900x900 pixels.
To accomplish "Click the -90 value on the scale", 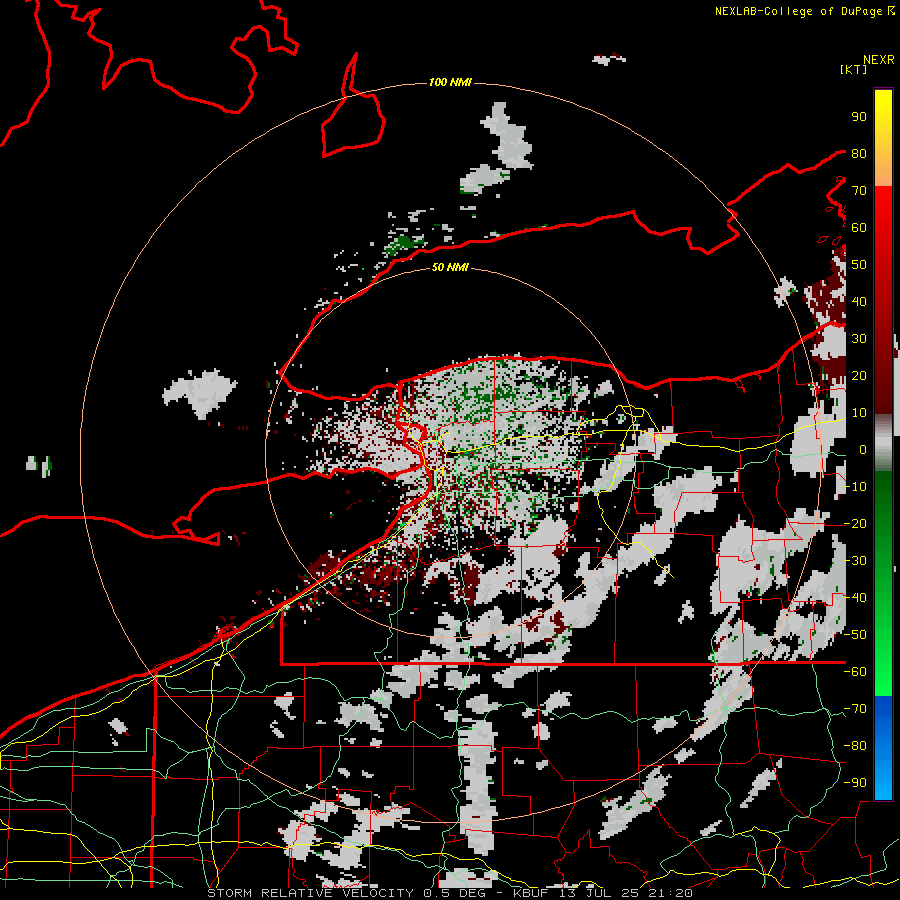I will (855, 783).
